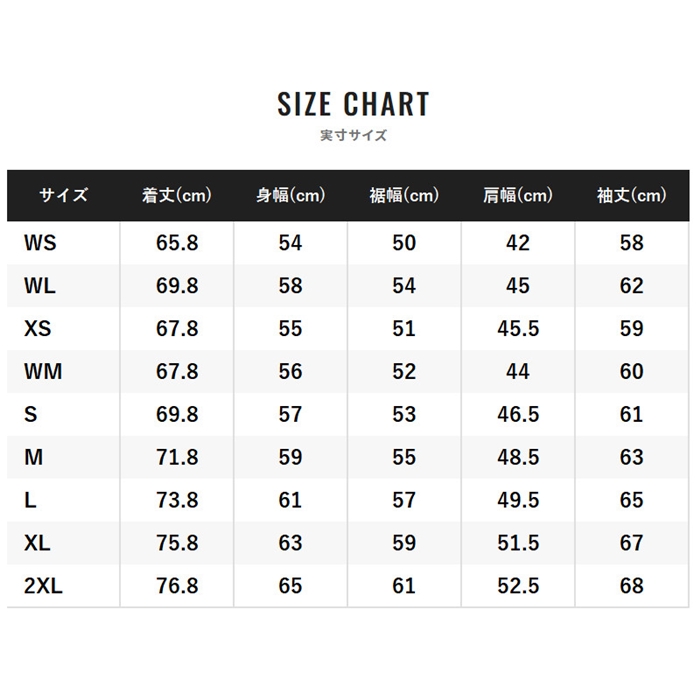700x700 pixels.
Task: Click the 身幅(cm) column header
Action: (x=290, y=196)
